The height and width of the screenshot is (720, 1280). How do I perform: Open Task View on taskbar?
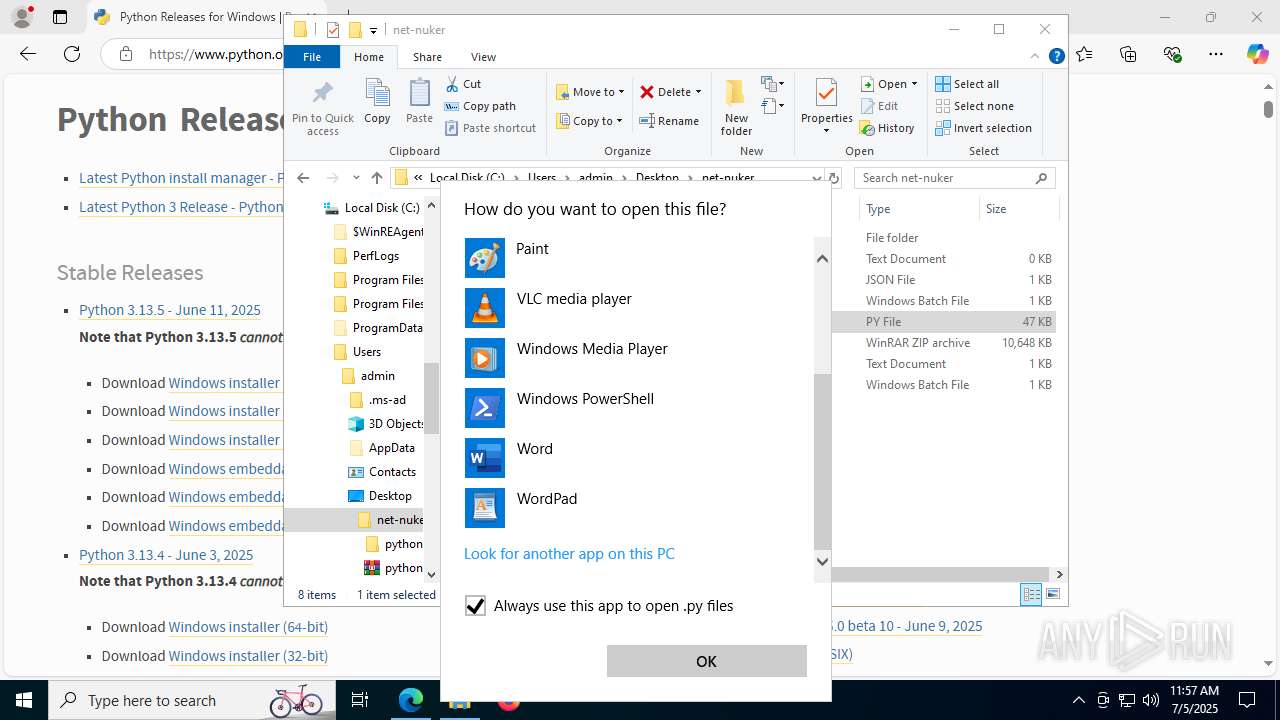tap(360, 700)
